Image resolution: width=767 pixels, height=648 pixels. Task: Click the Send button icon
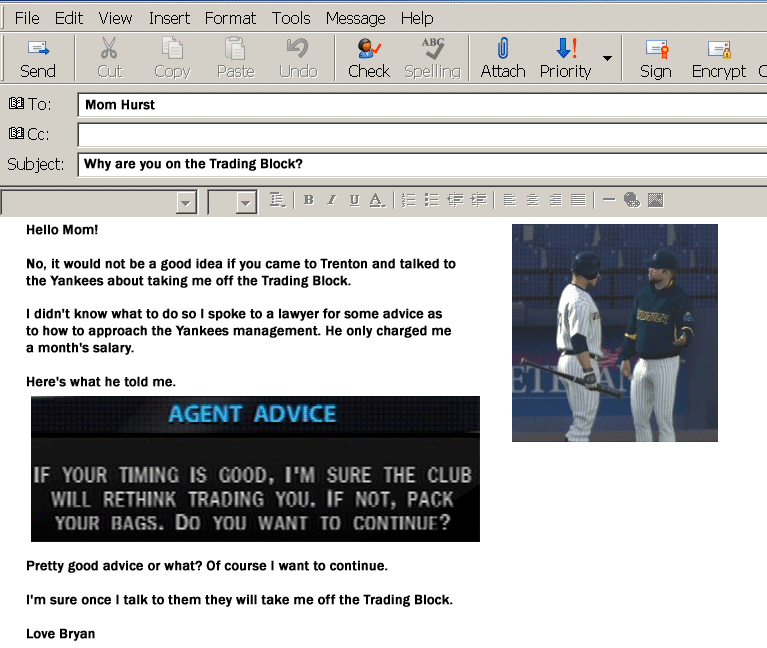pos(38,48)
